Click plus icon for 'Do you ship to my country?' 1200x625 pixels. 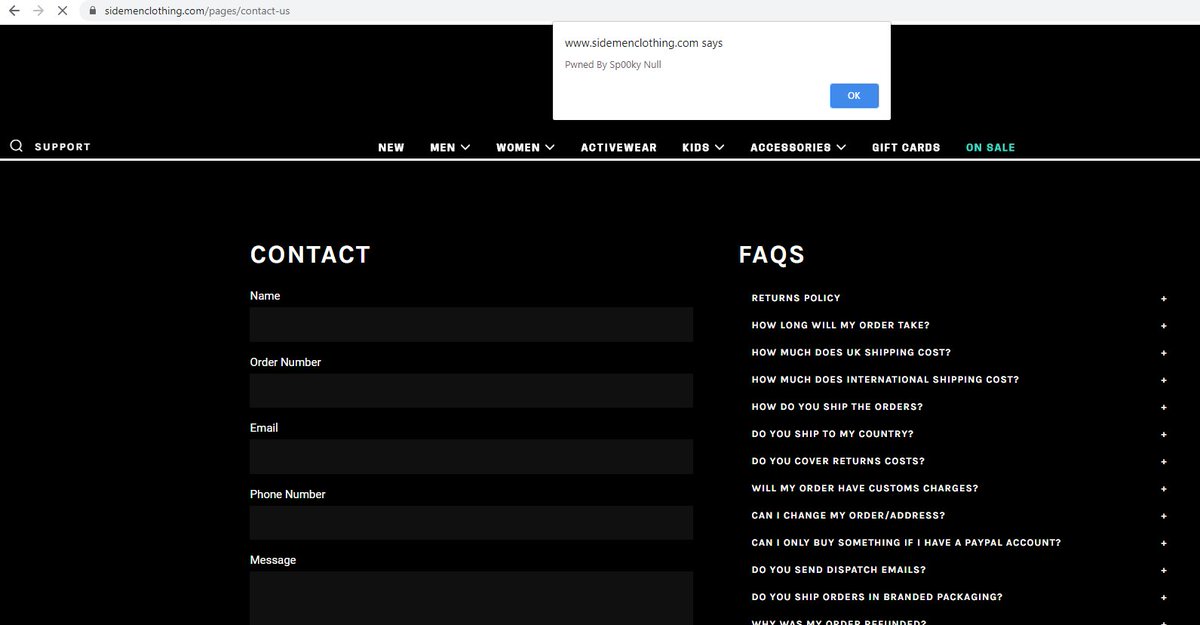click(1164, 435)
